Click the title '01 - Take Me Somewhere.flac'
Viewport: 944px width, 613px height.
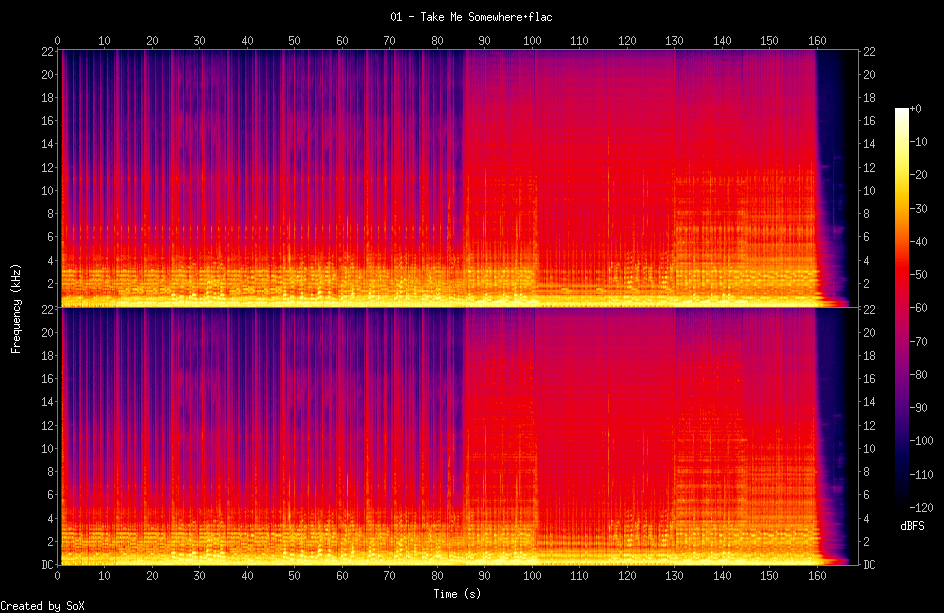tap(471, 17)
